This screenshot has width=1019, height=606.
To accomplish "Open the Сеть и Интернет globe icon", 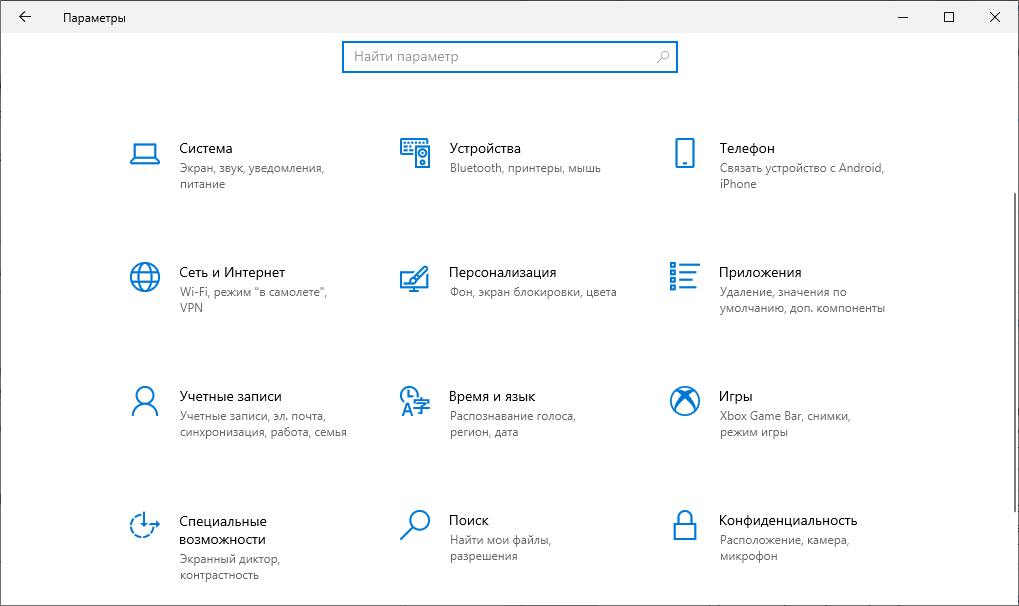I will [145, 277].
